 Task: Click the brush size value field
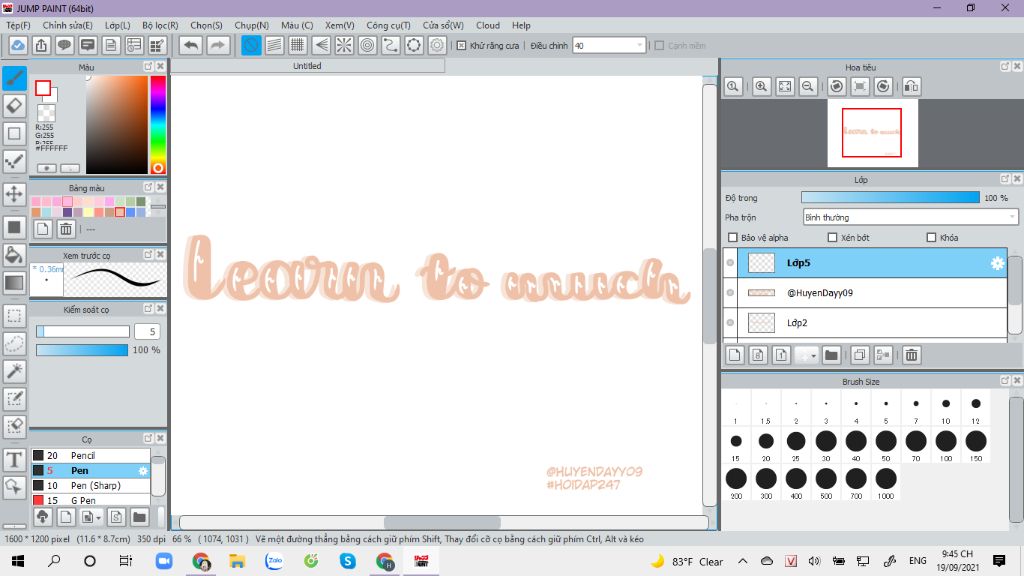tap(147, 332)
